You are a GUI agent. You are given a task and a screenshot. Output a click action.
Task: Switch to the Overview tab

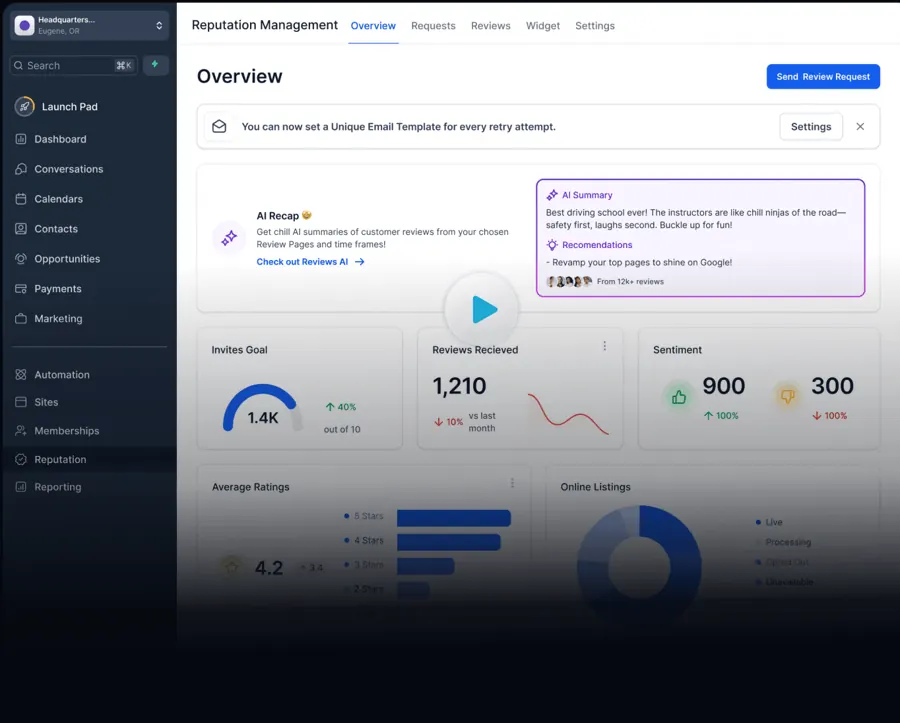pos(373,26)
